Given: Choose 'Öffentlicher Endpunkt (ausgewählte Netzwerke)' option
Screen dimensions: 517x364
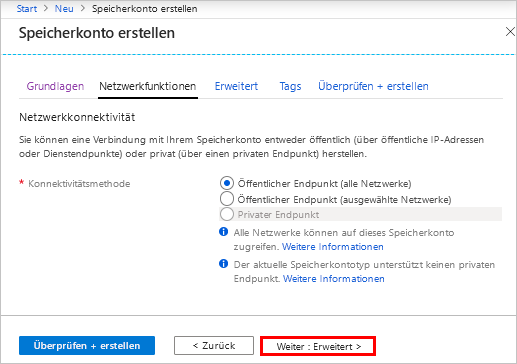Looking at the screenshot, I should tap(227, 199).
